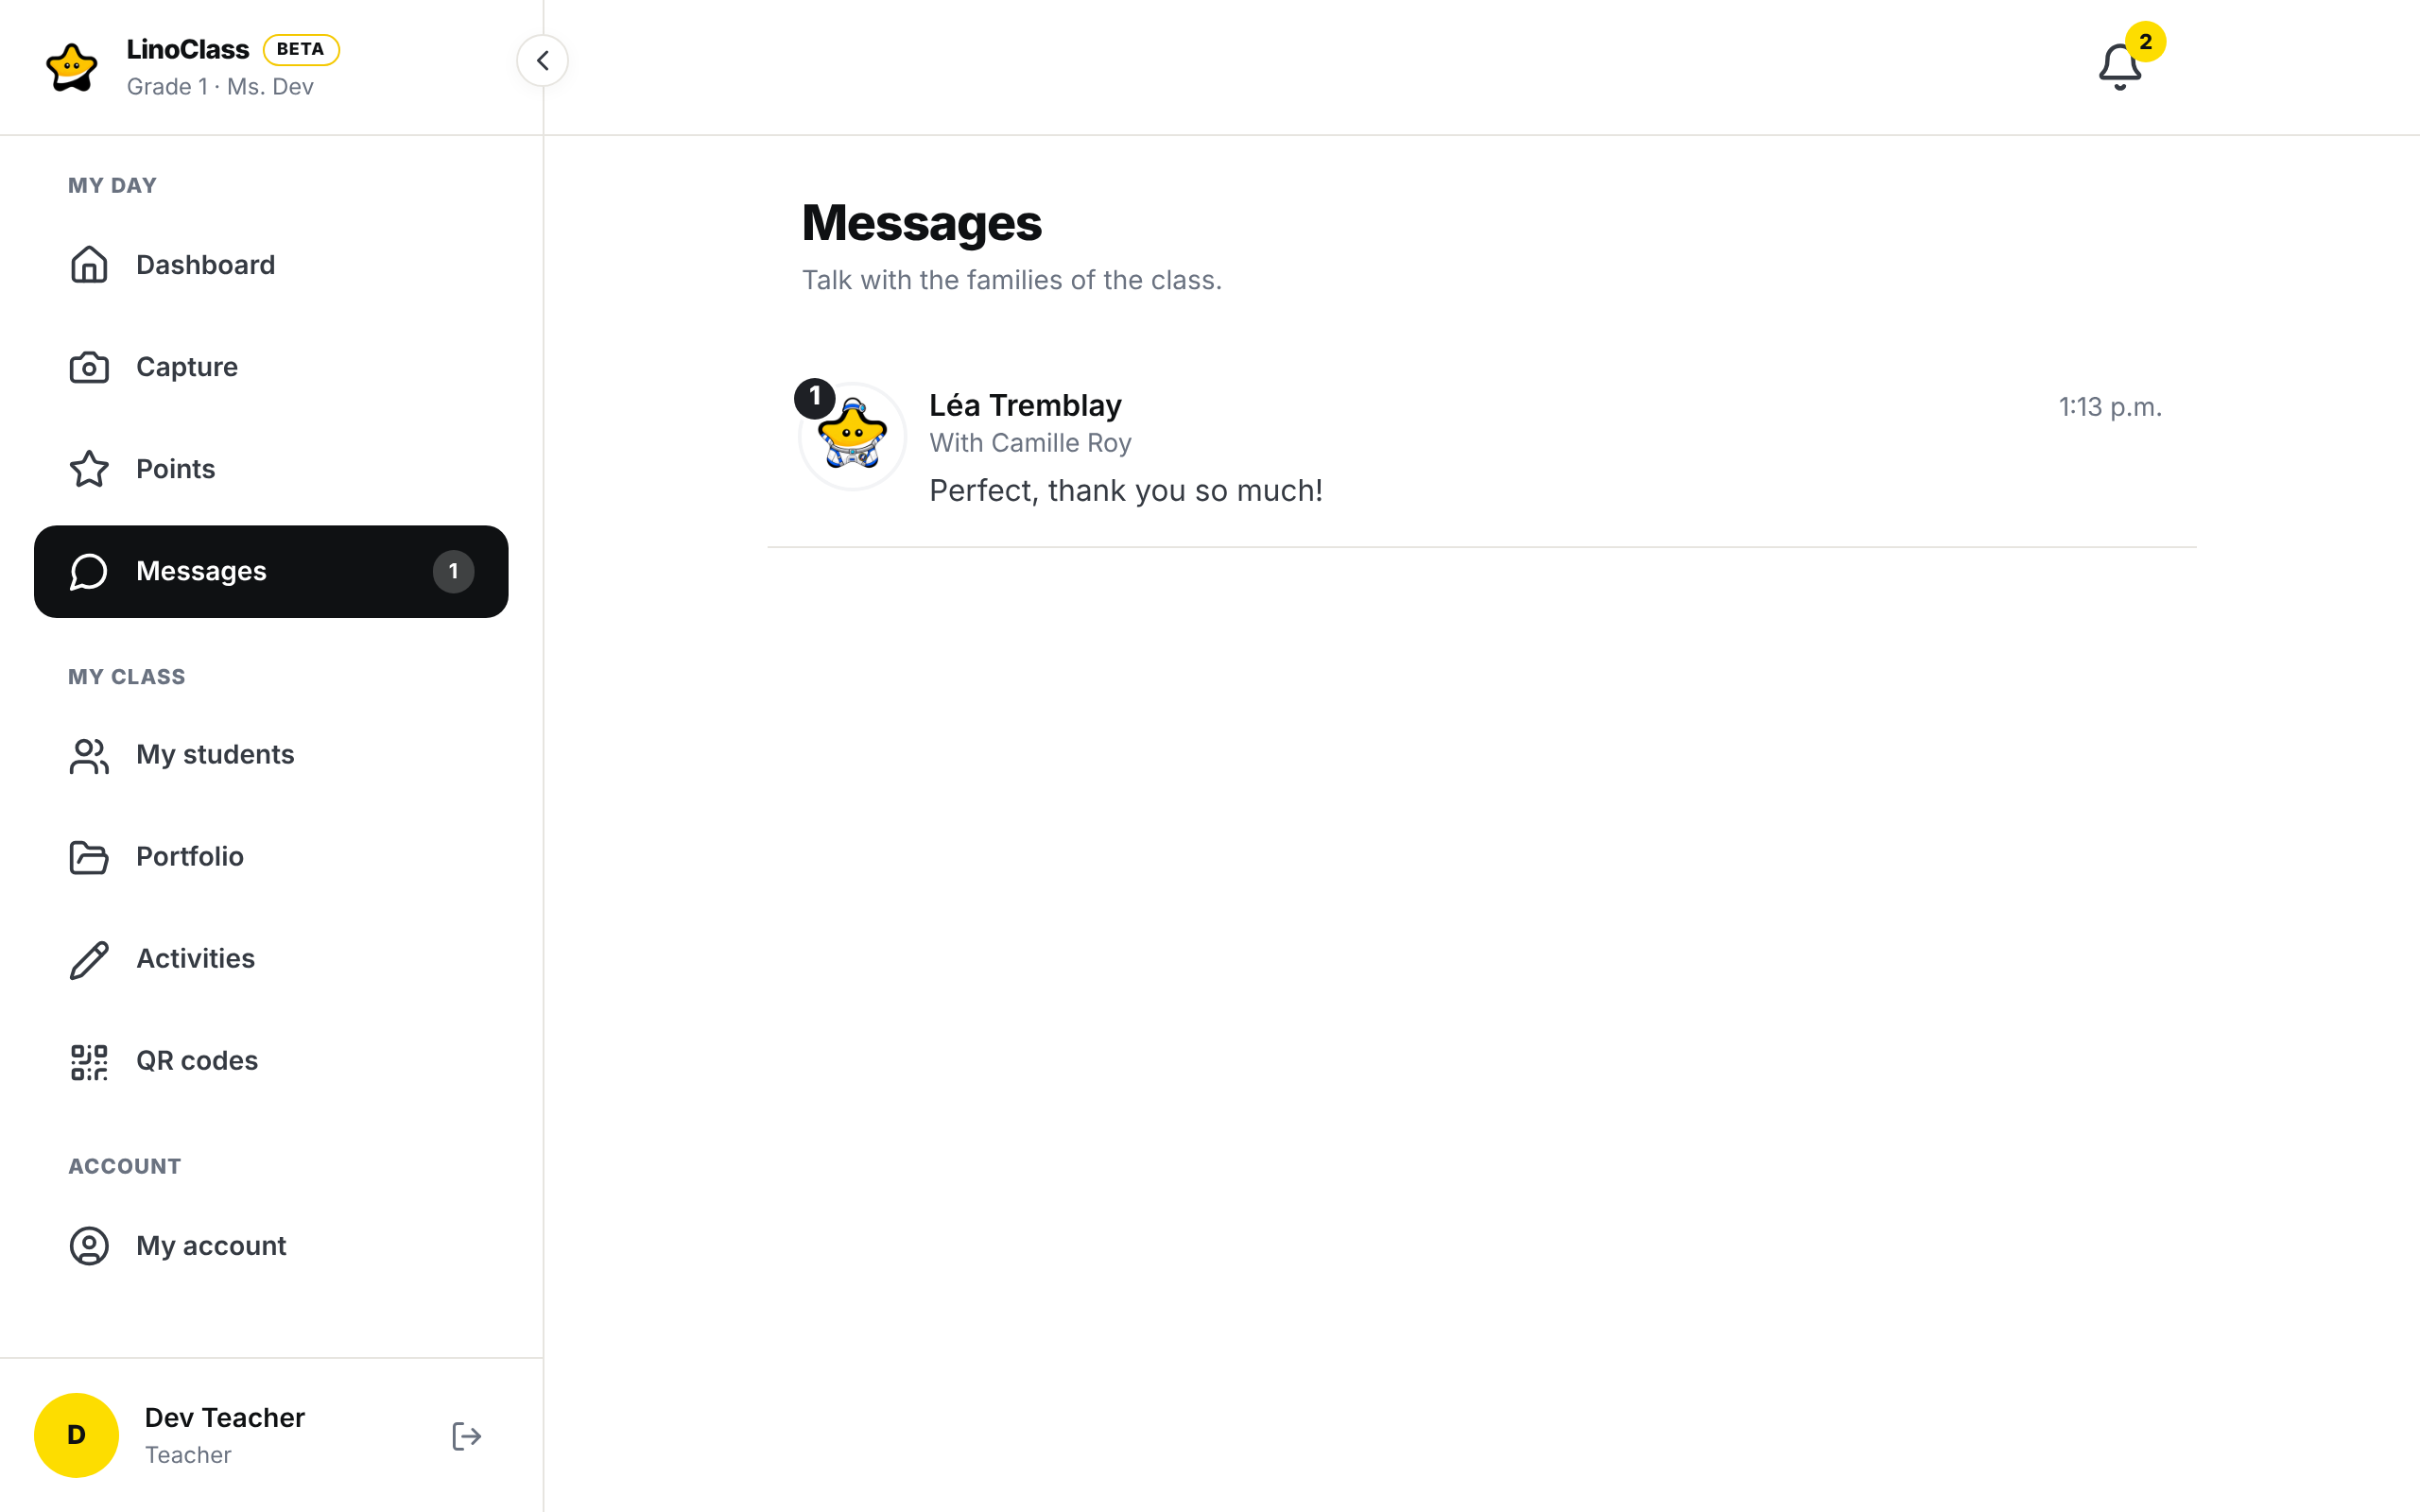Go to Dashboard in the sidebar
The height and width of the screenshot is (1512, 2420).
coord(271,265)
